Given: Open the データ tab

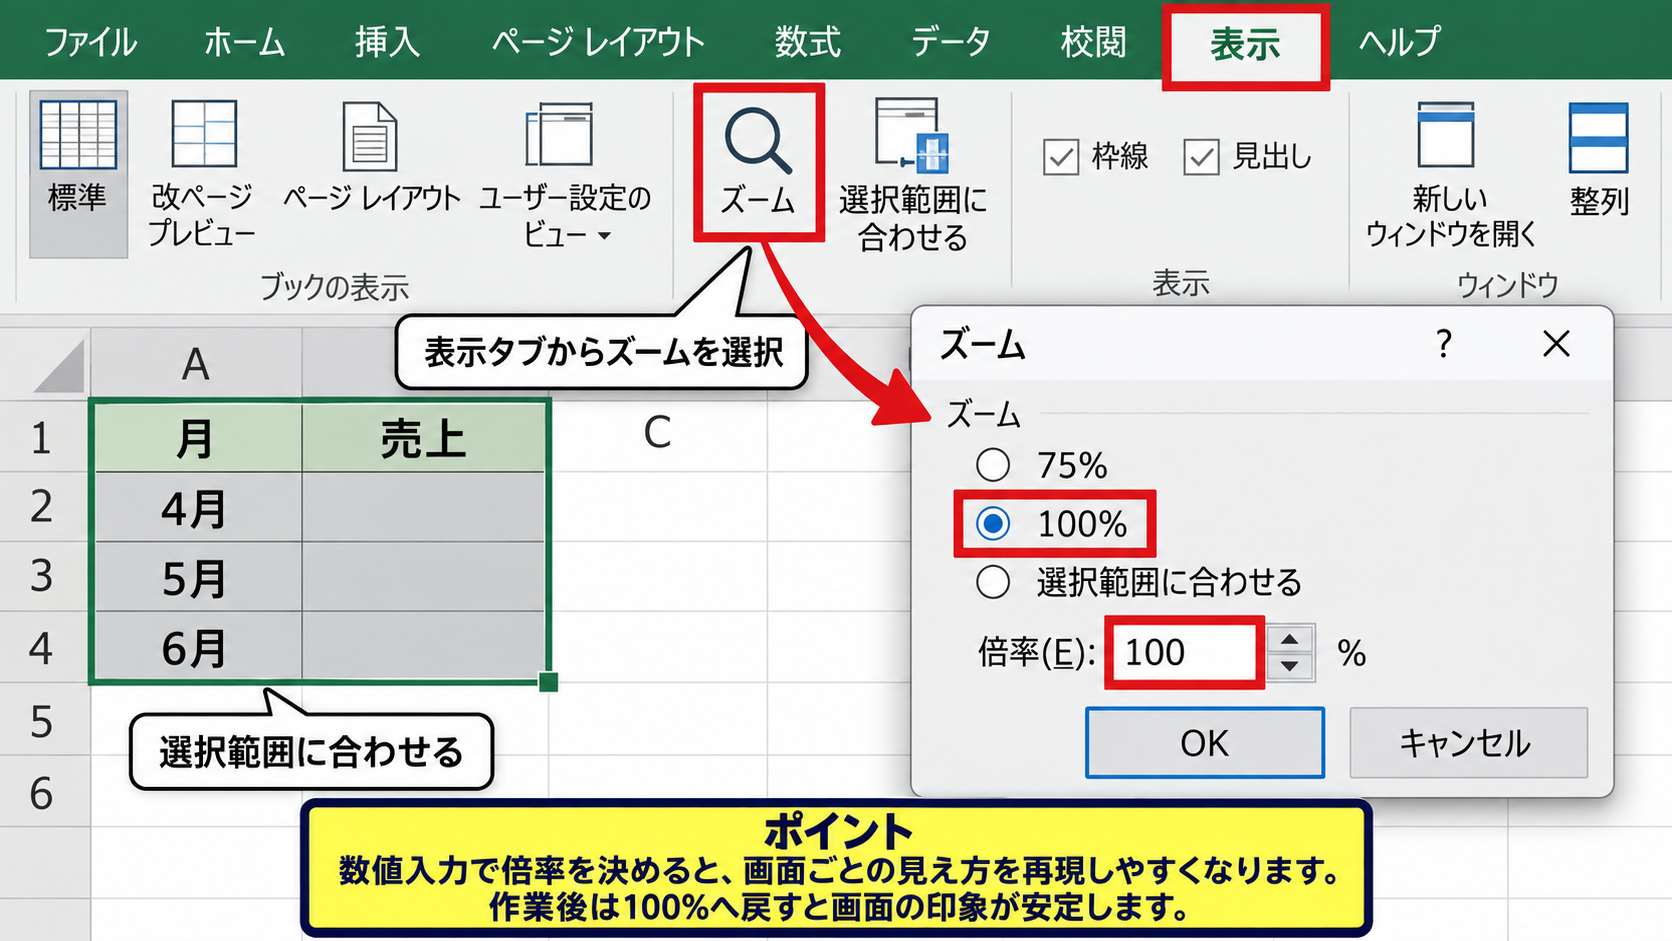Looking at the screenshot, I should tap(950, 42).
